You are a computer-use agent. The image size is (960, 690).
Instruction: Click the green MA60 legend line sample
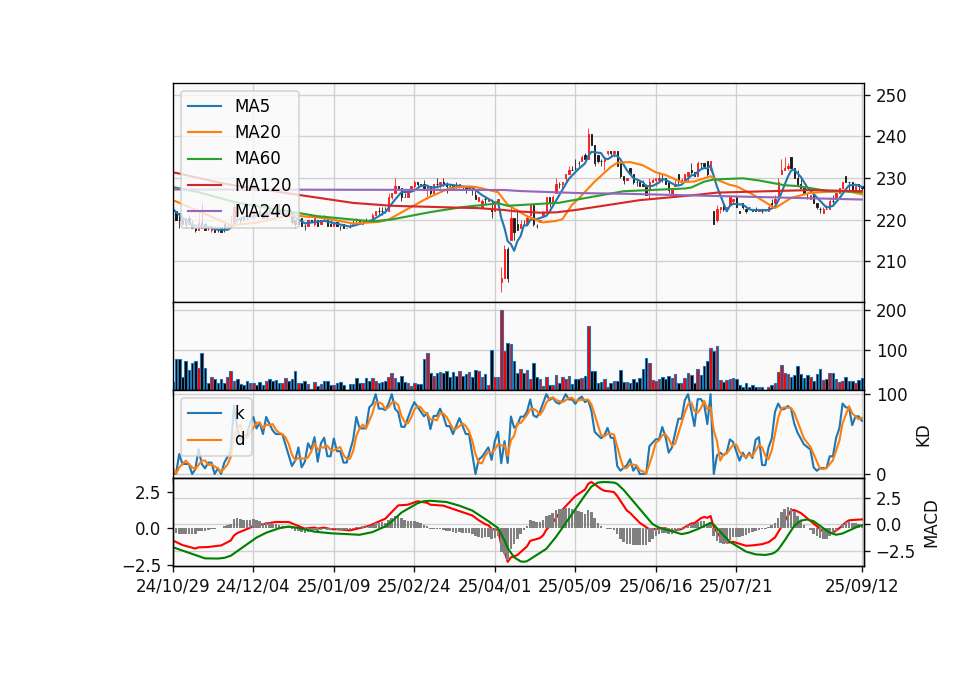pos(204,159)
